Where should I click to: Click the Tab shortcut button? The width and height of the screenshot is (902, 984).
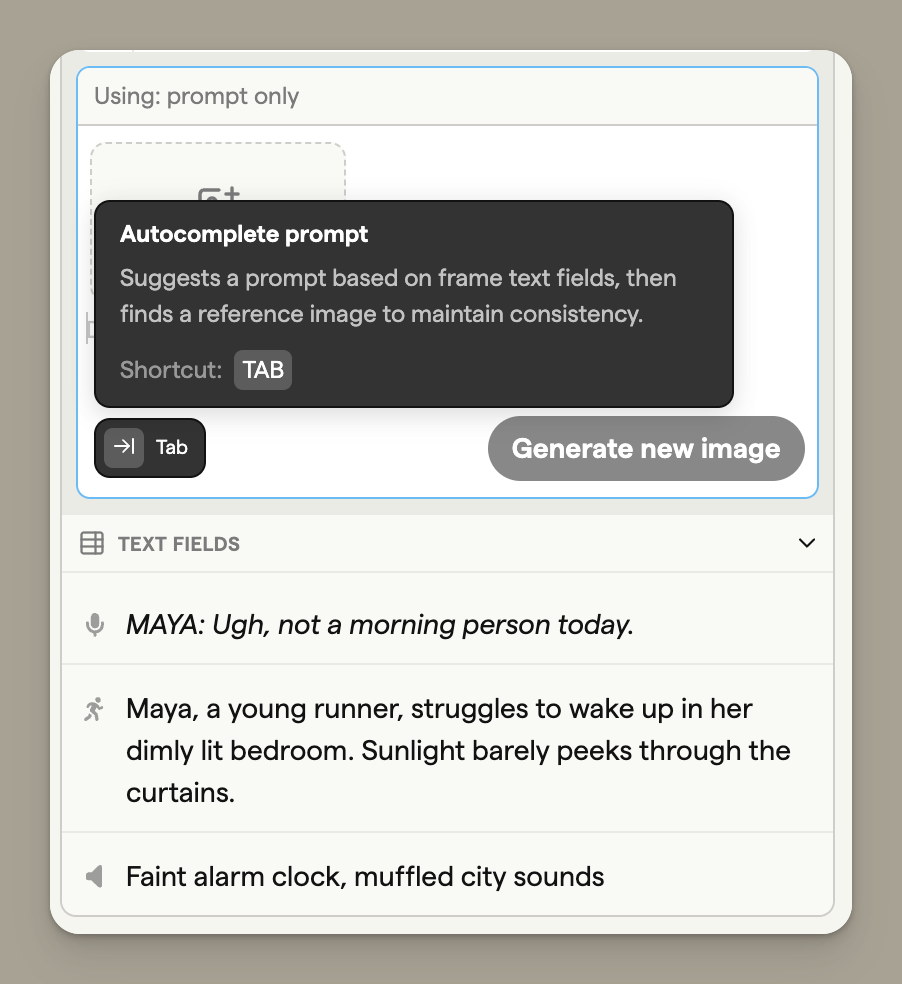pos(149,448)
